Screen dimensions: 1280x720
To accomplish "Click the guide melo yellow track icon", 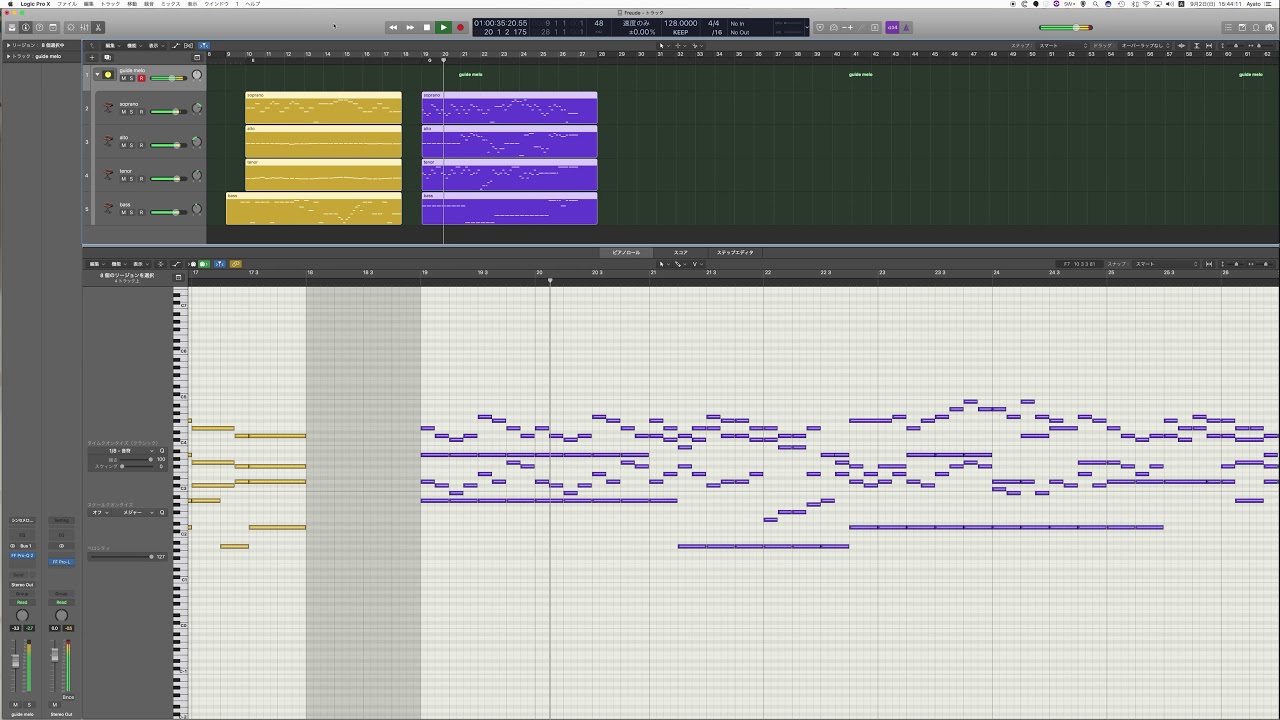I will (108, 75).
